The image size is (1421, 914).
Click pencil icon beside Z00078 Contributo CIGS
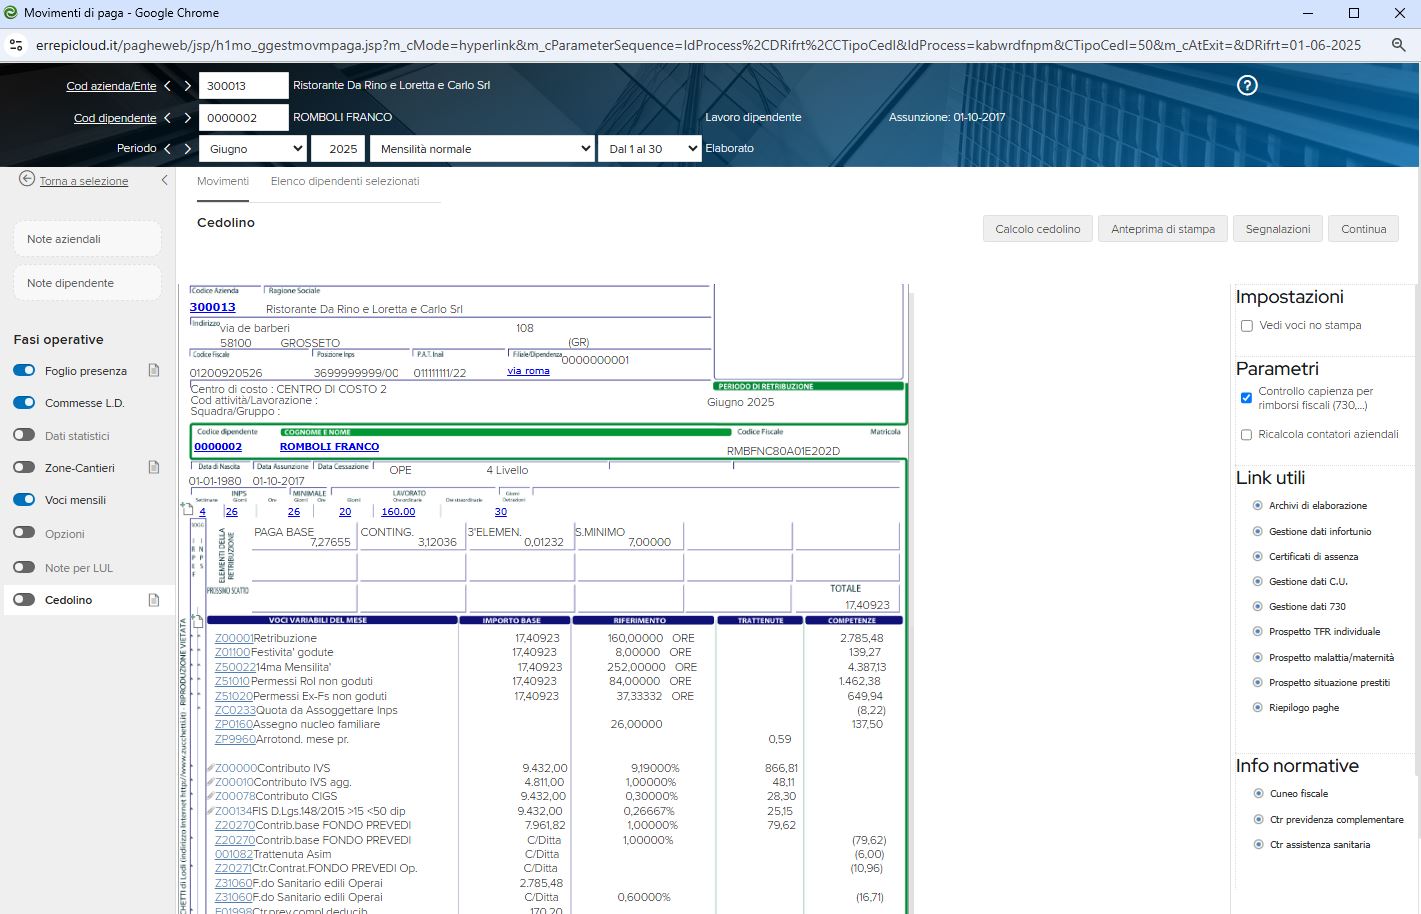[x=211, y=796]
